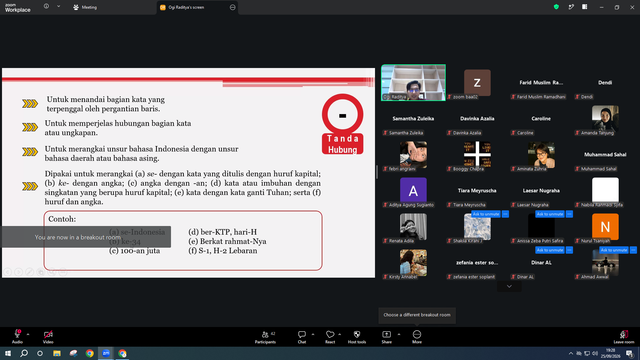Click febri angraini's profile picture
This screenshot has width=640, height=360.
413,154
